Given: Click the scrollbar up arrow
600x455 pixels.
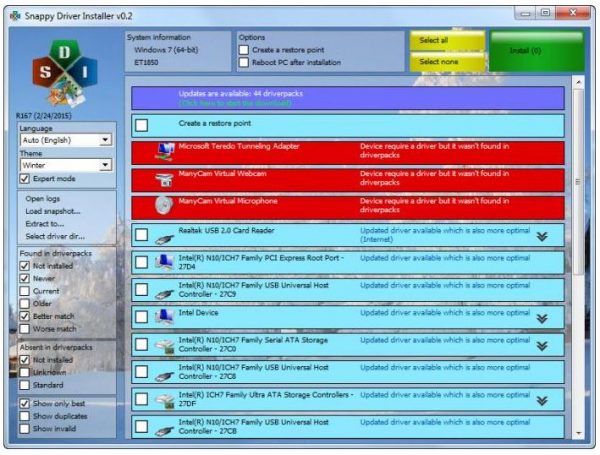Looking at the screenshot, I should click(578, 82).
